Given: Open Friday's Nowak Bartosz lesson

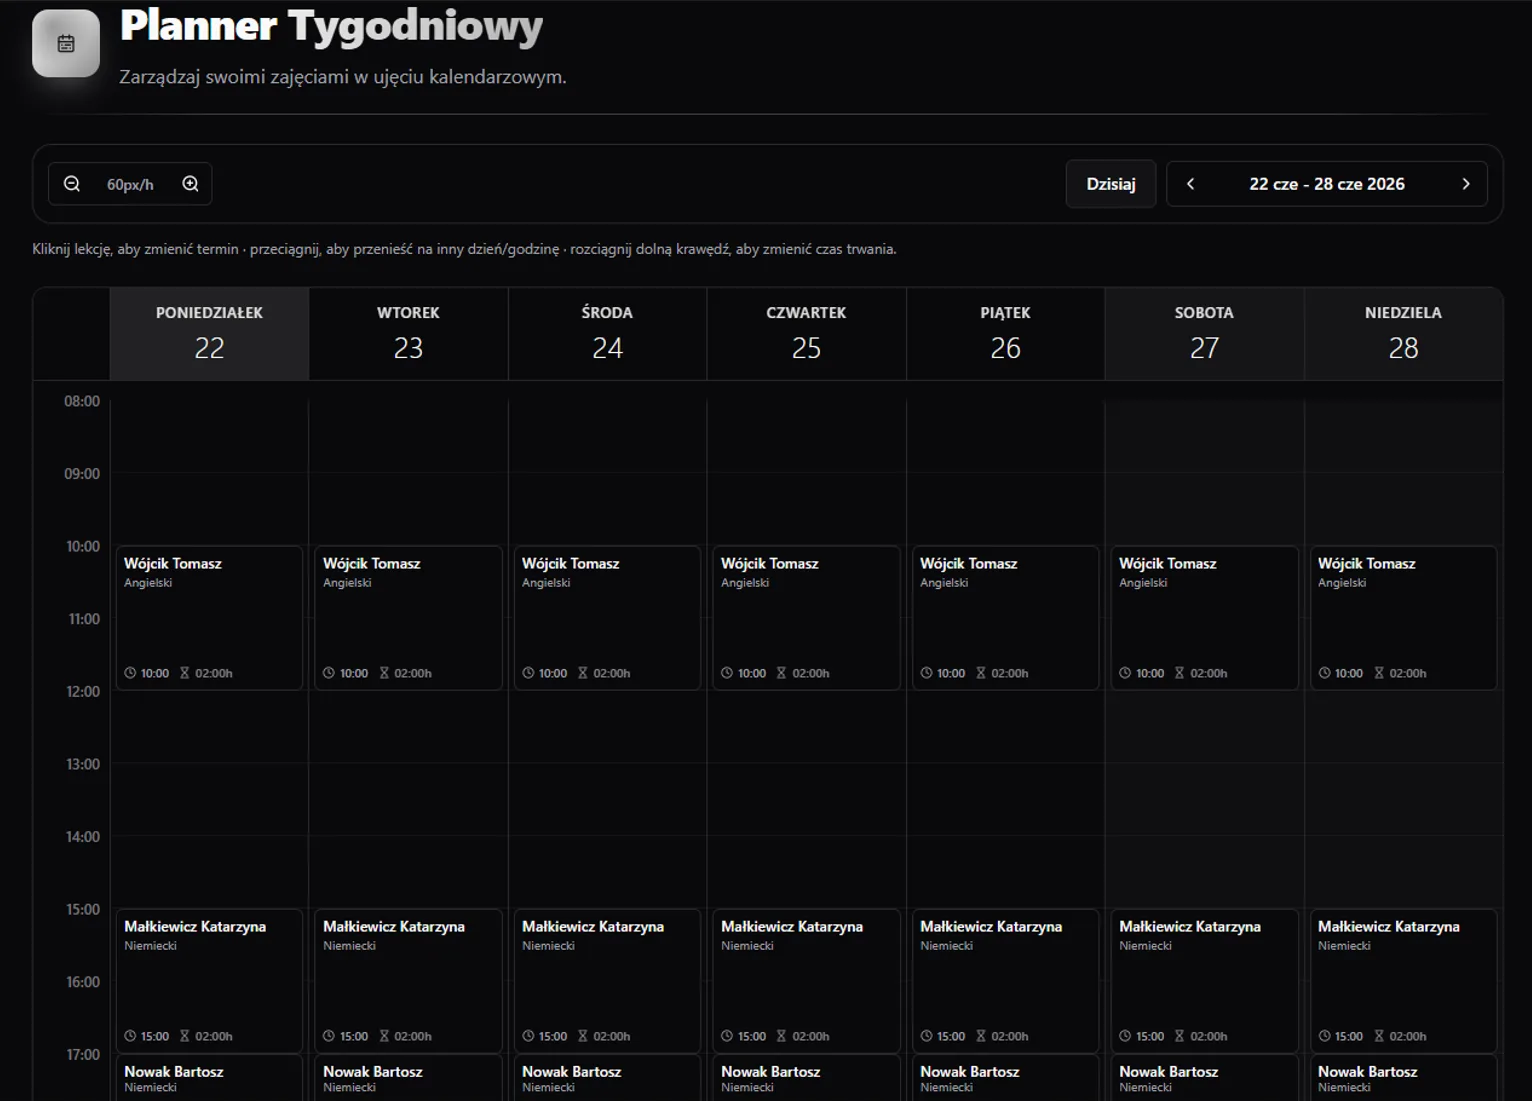Looking at the screenshot, I should pyautogui.click(x=1005, y=1078).
